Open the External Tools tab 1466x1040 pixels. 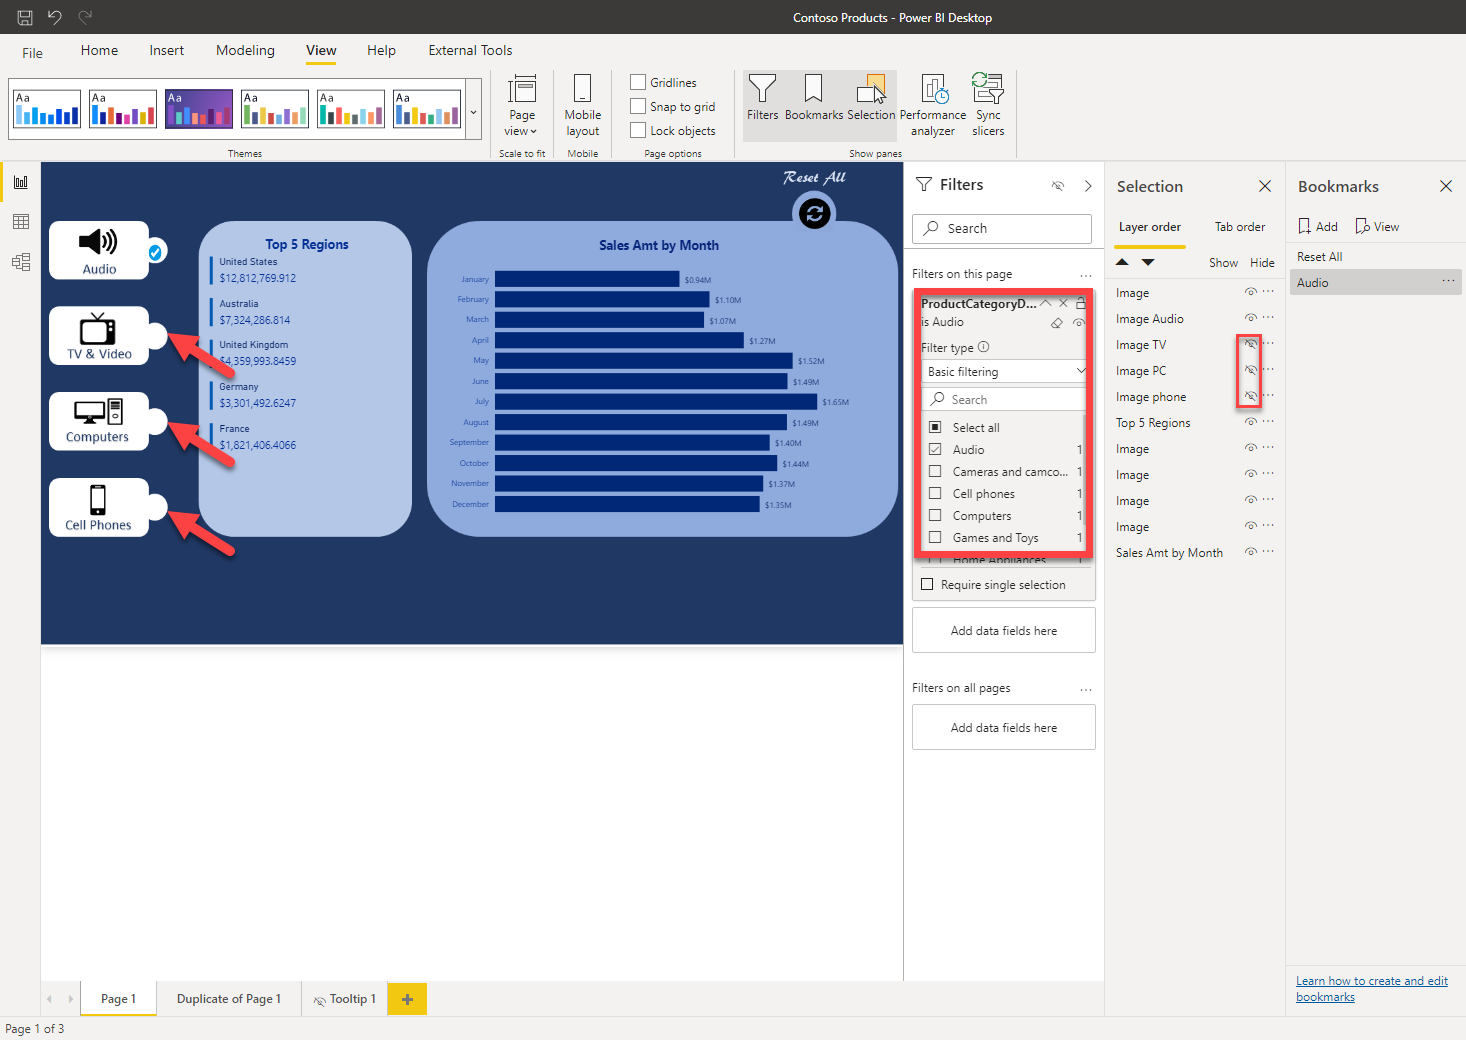[470, 50]
